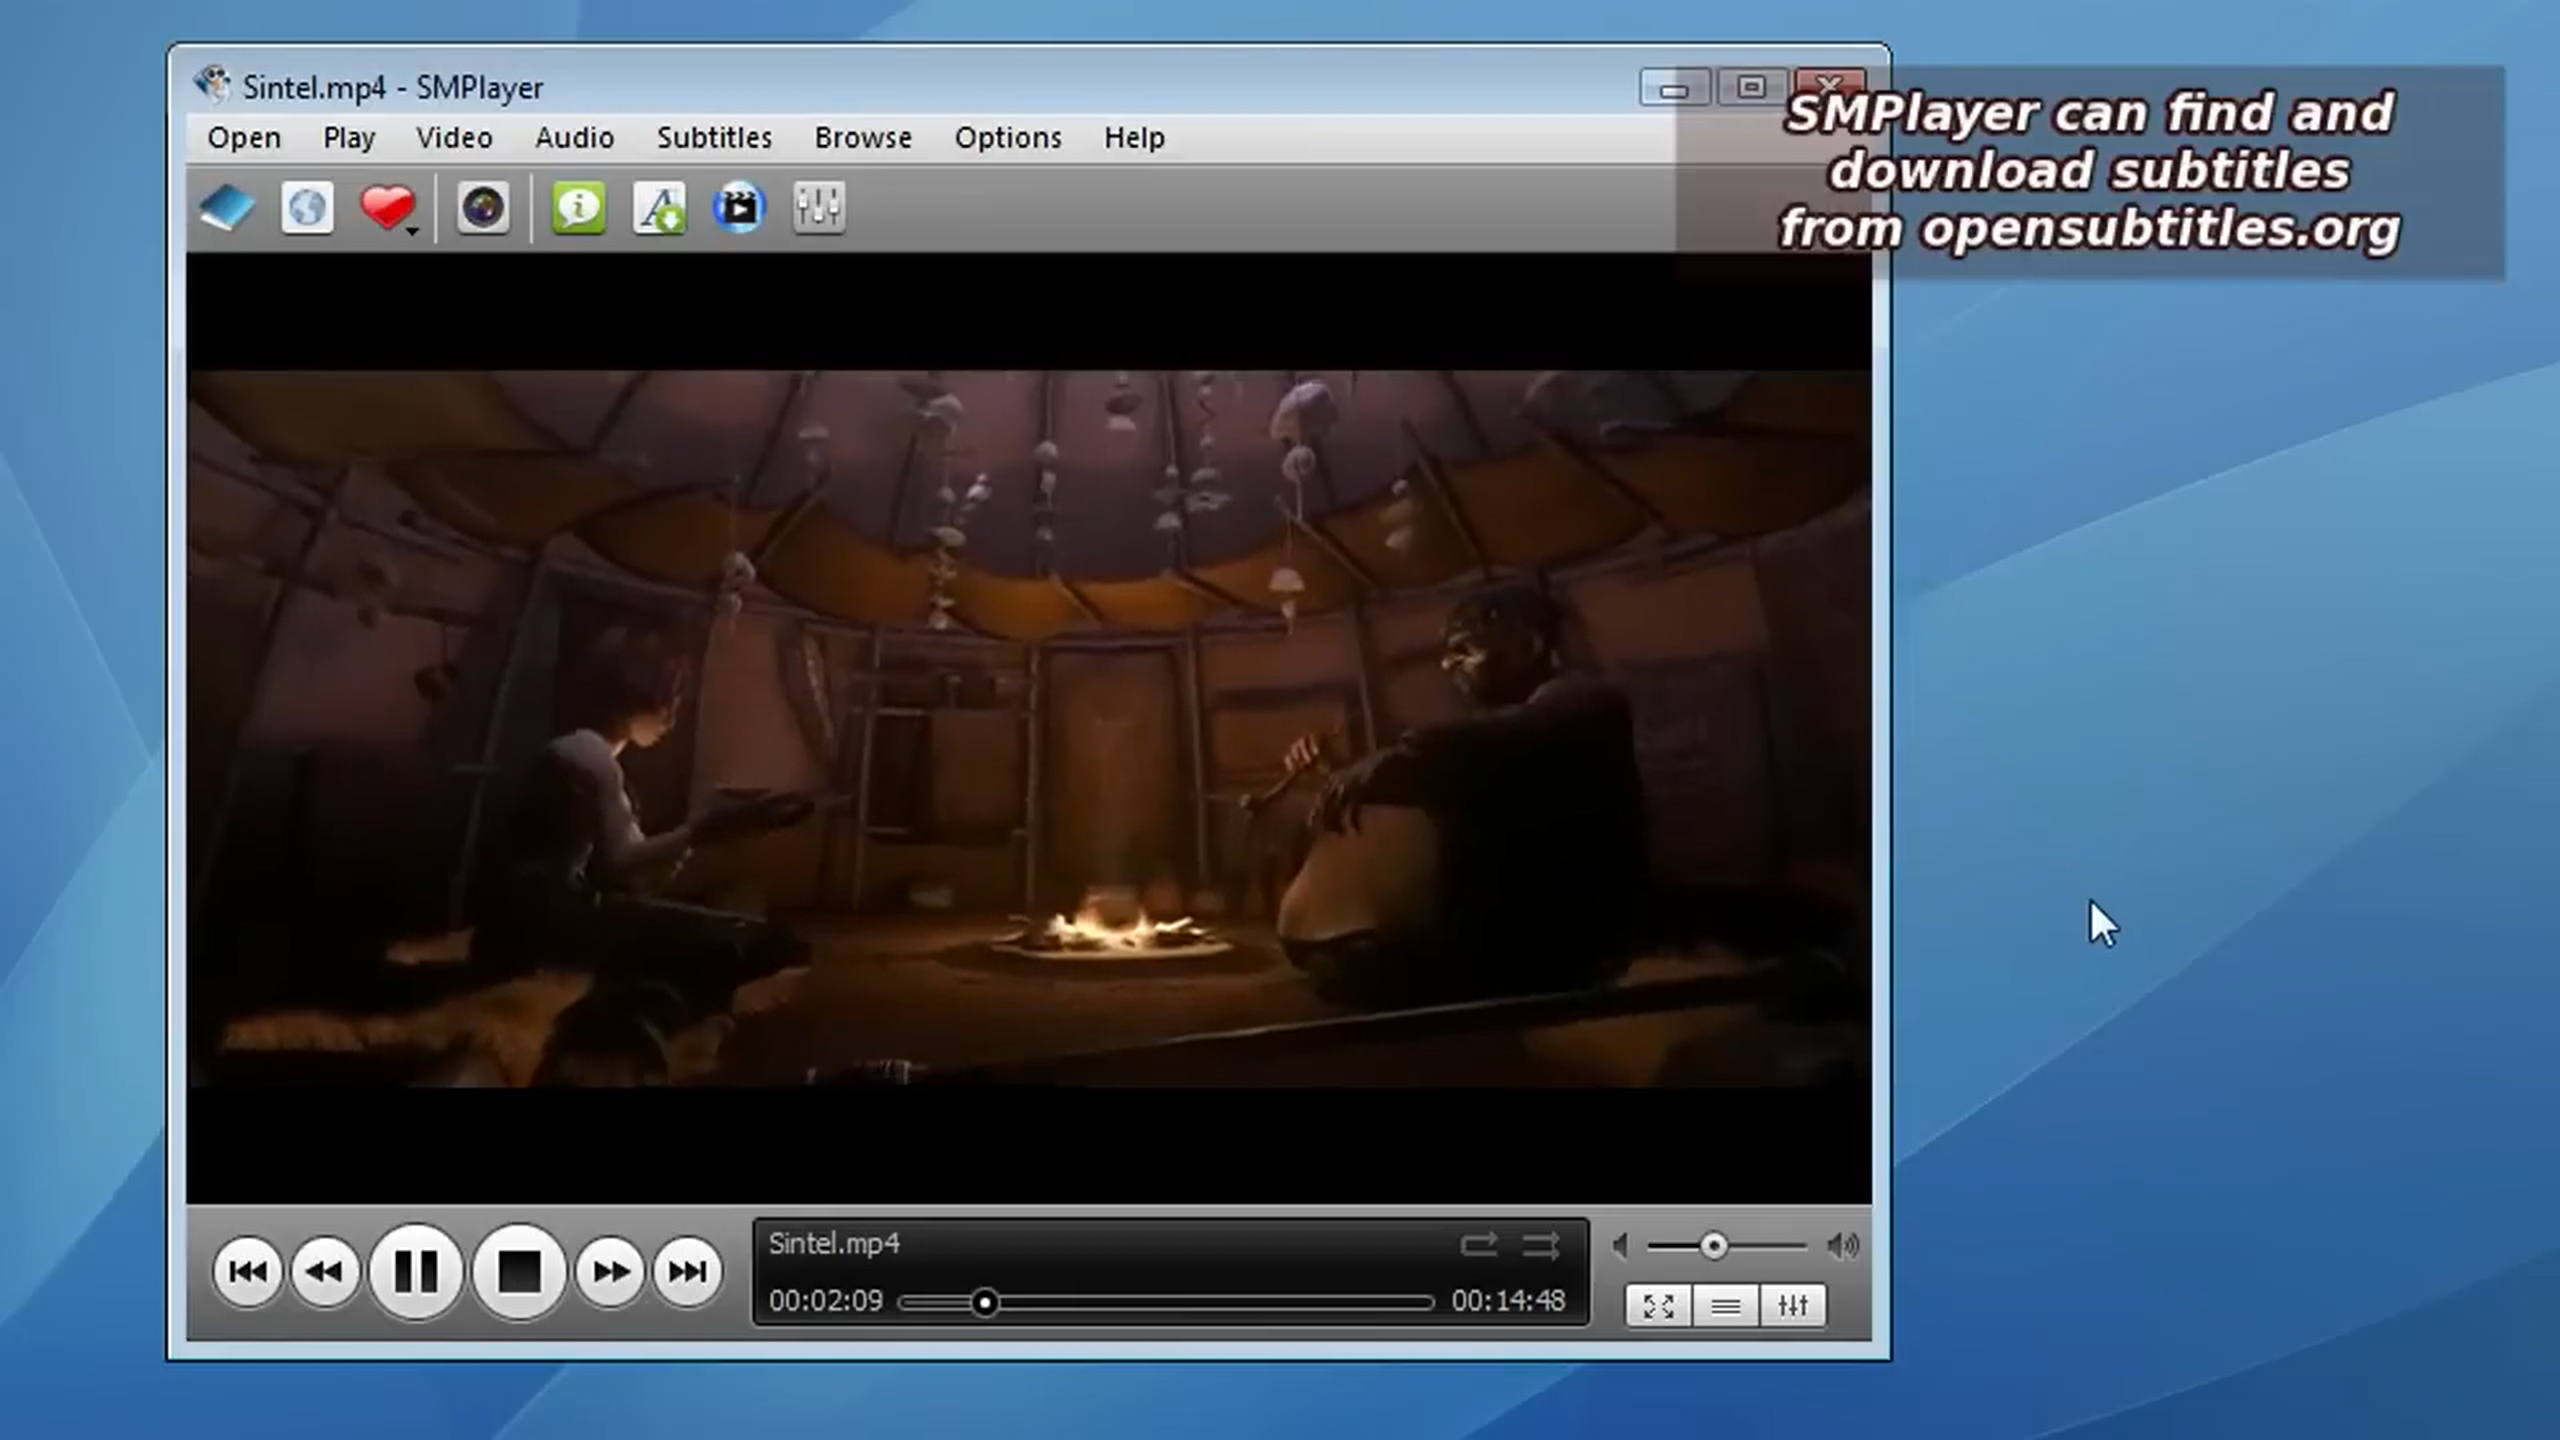Open the green file information icon

click(579, 209)
